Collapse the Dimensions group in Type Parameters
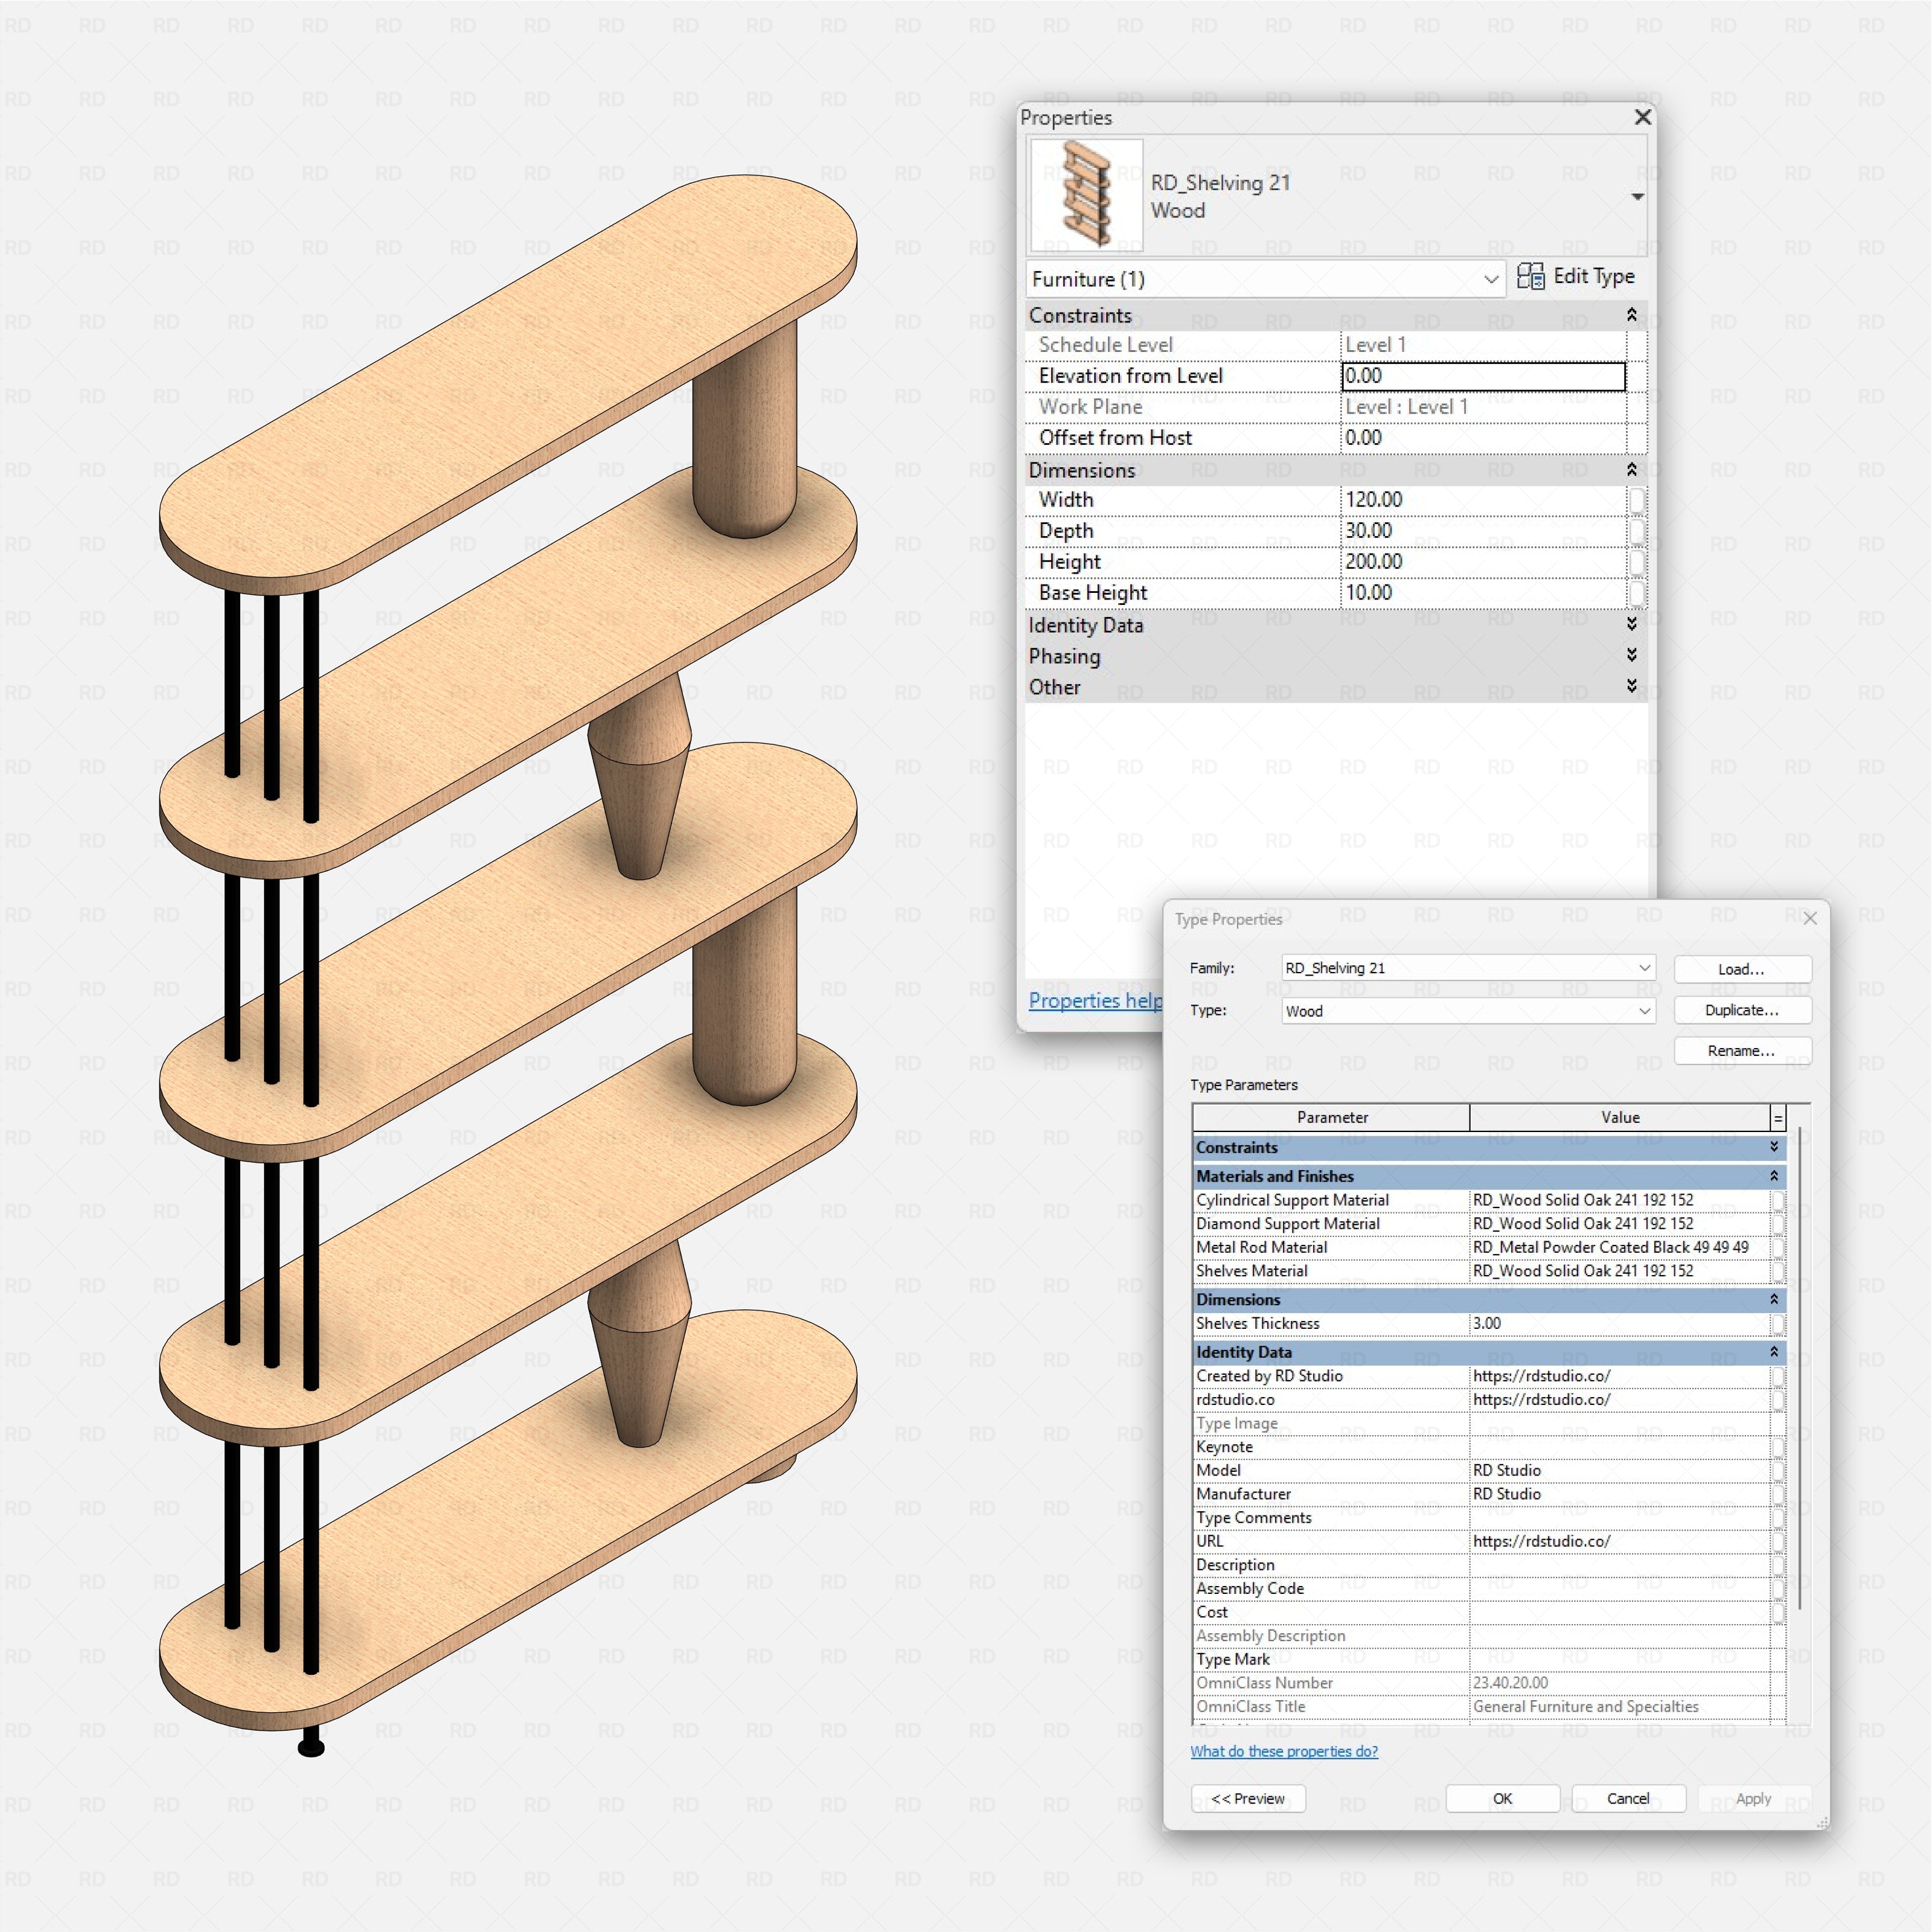Image resolution: width=1932 pixels, height=1932 pixels. tap(1774, 1299)
